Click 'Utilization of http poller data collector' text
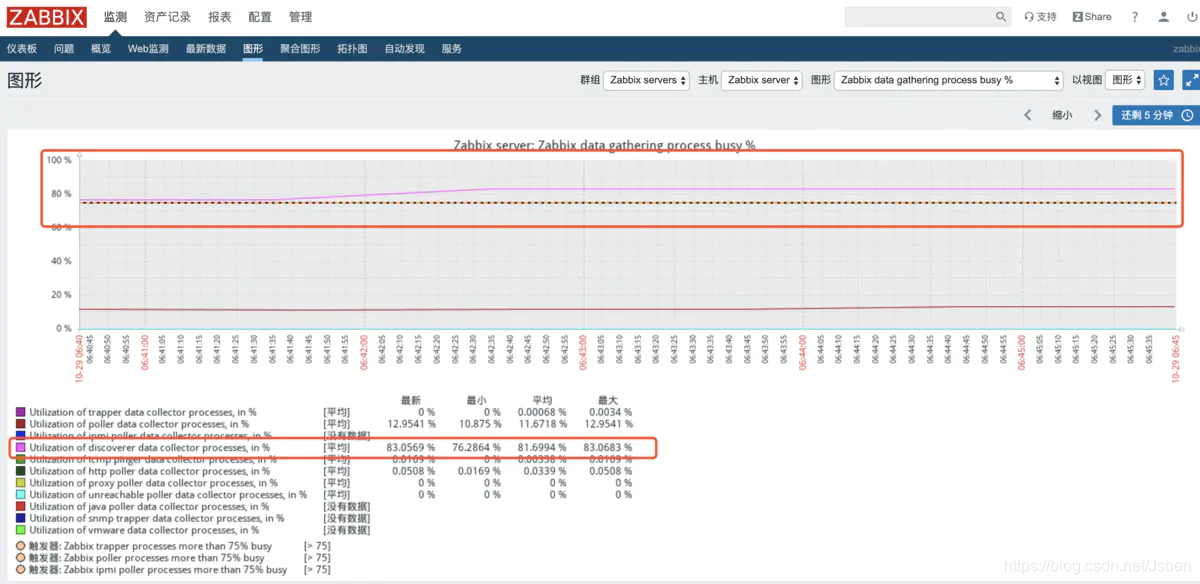Screen dimensions: 1200x584 pos(150,471)
